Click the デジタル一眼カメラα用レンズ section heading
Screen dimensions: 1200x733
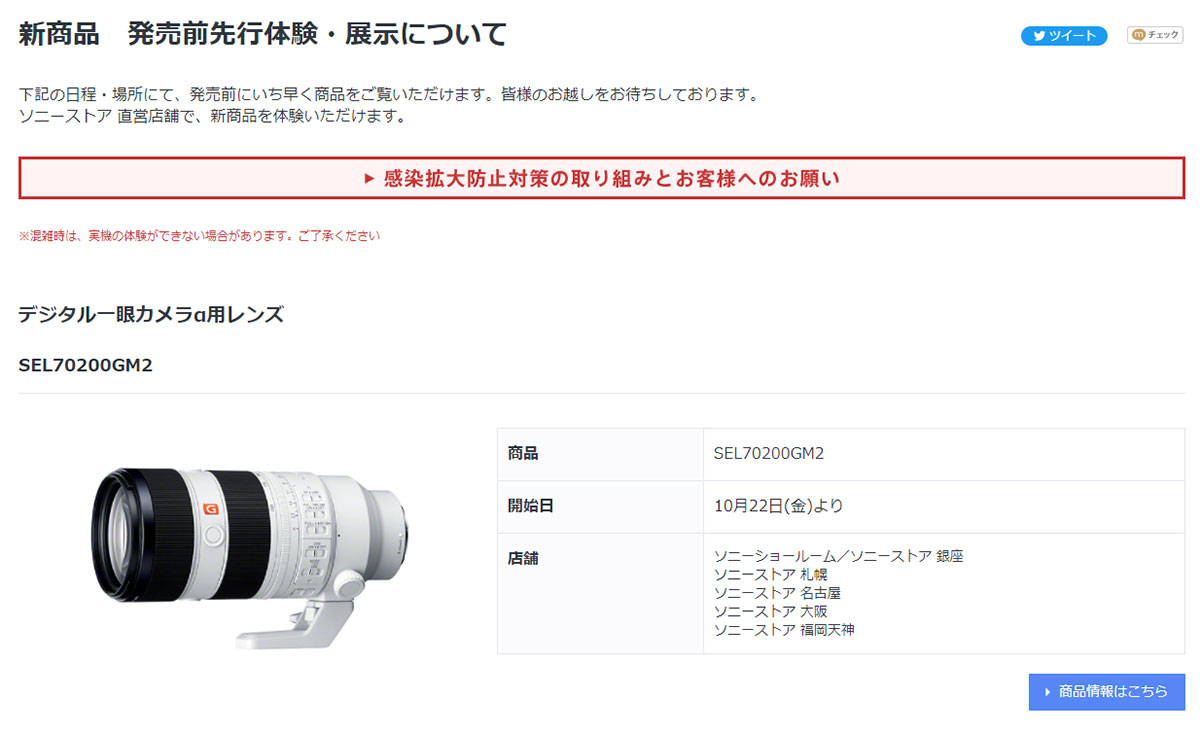click(151, 315)
